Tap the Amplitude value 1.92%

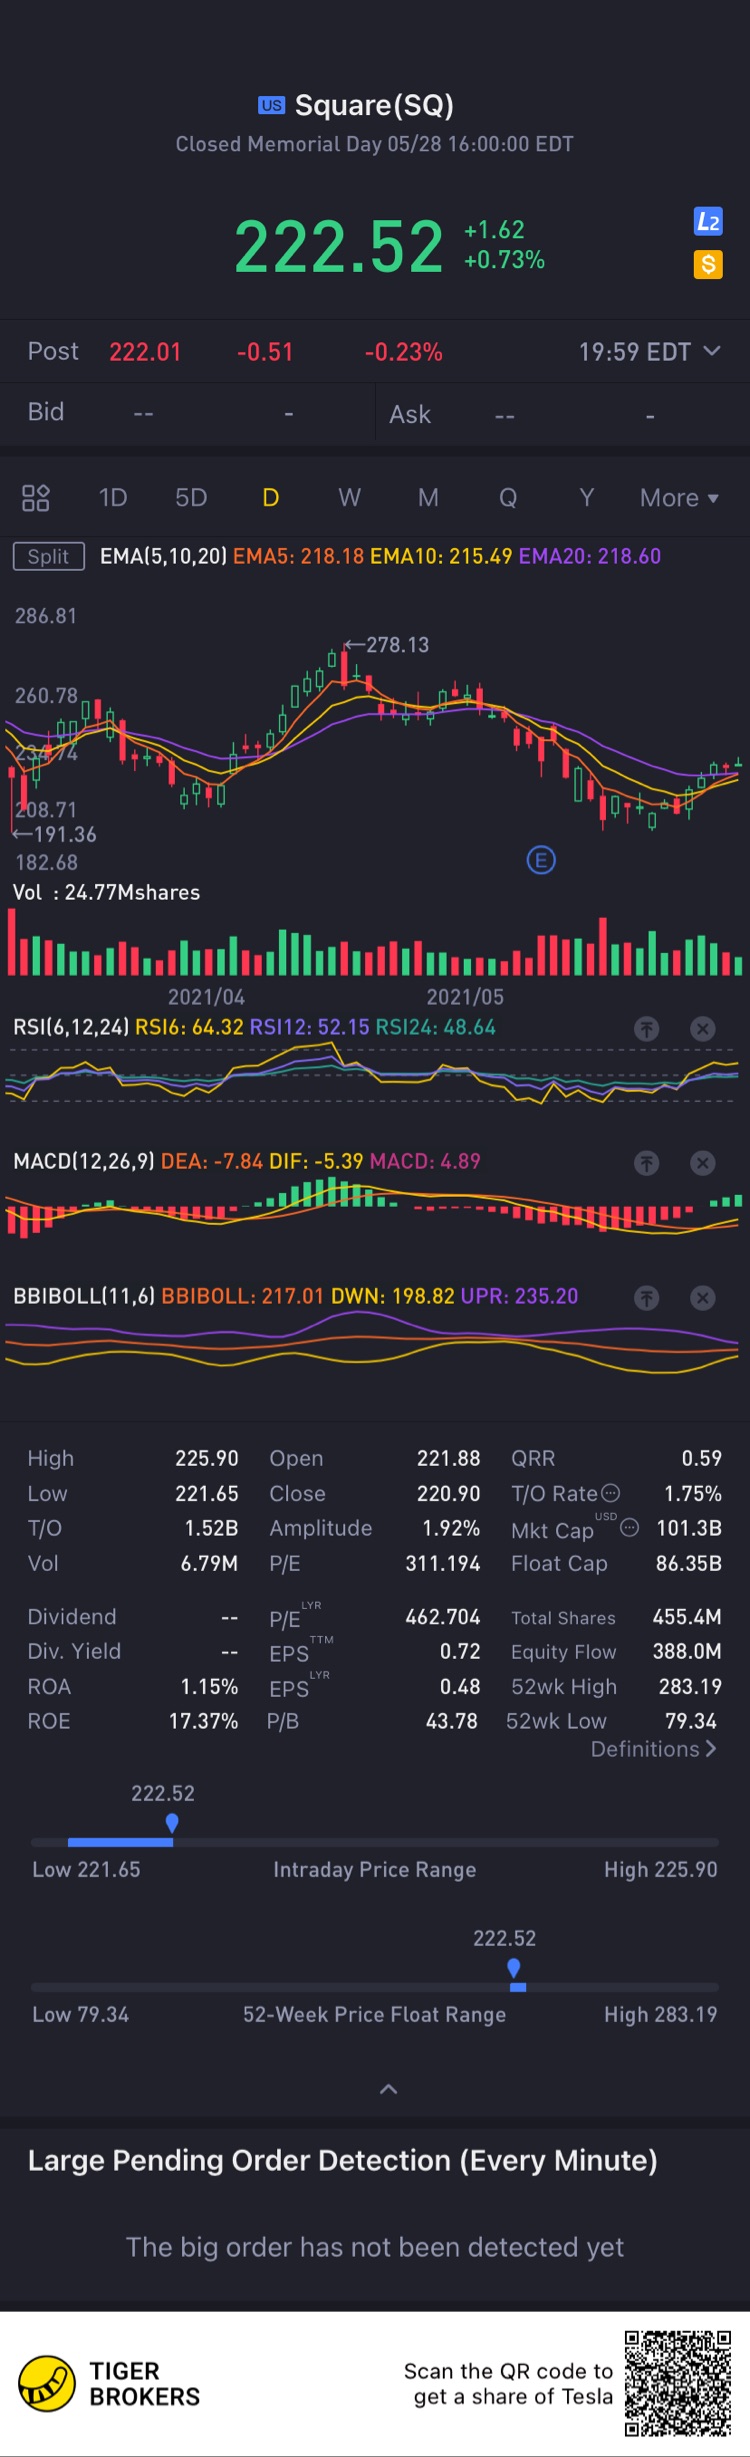[451, 1528]
